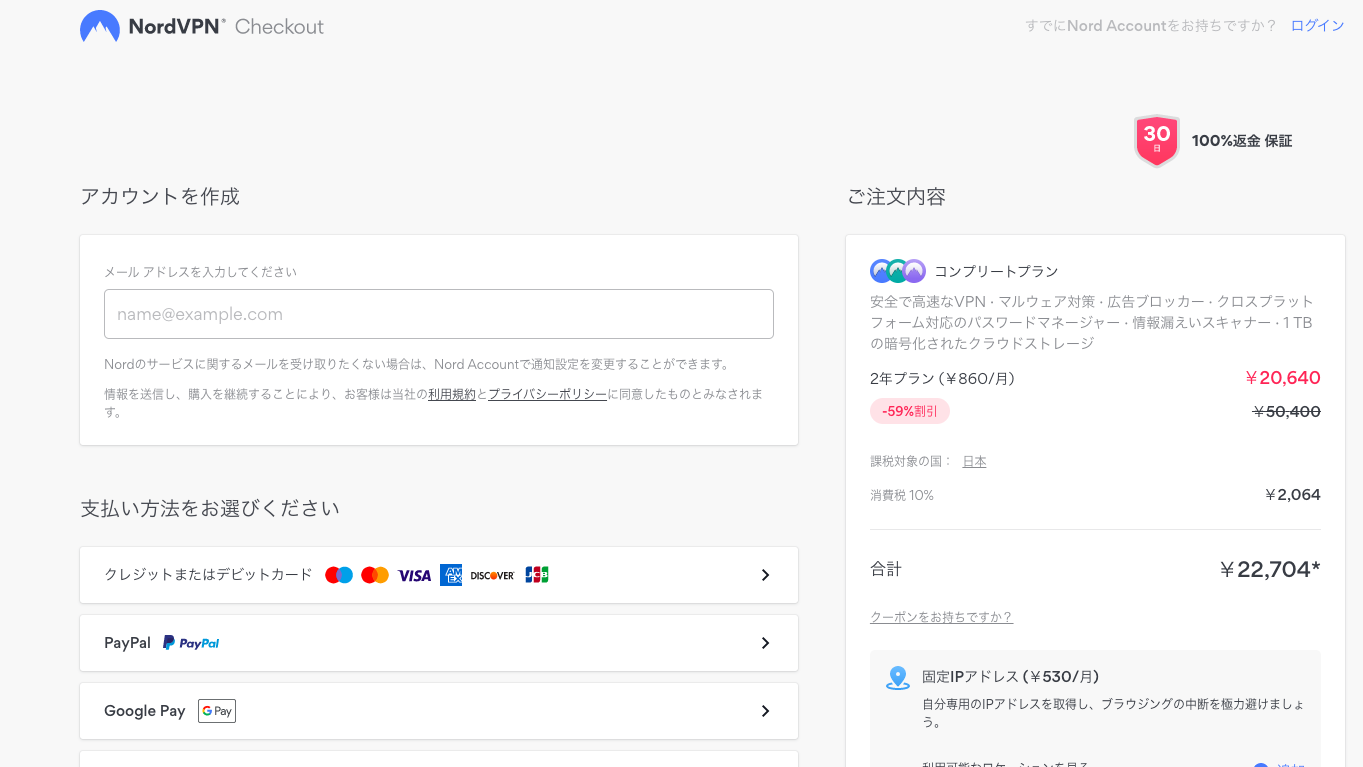Viewport: 1363px width, 767px height.
Task: Click the ￥20,640 plan price
Action: [1282, 378]
